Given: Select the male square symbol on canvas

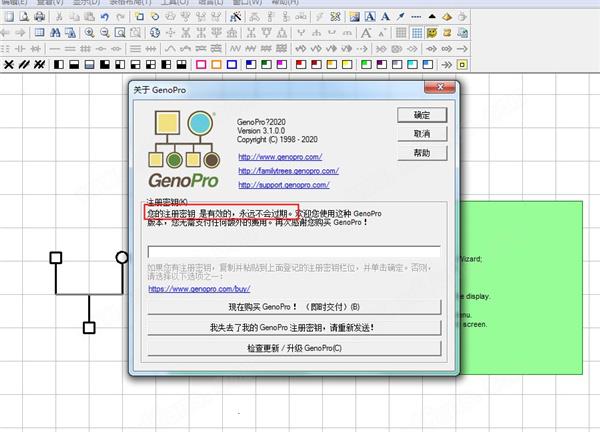Looking at the screenshot, I should [x=56, y=258].
